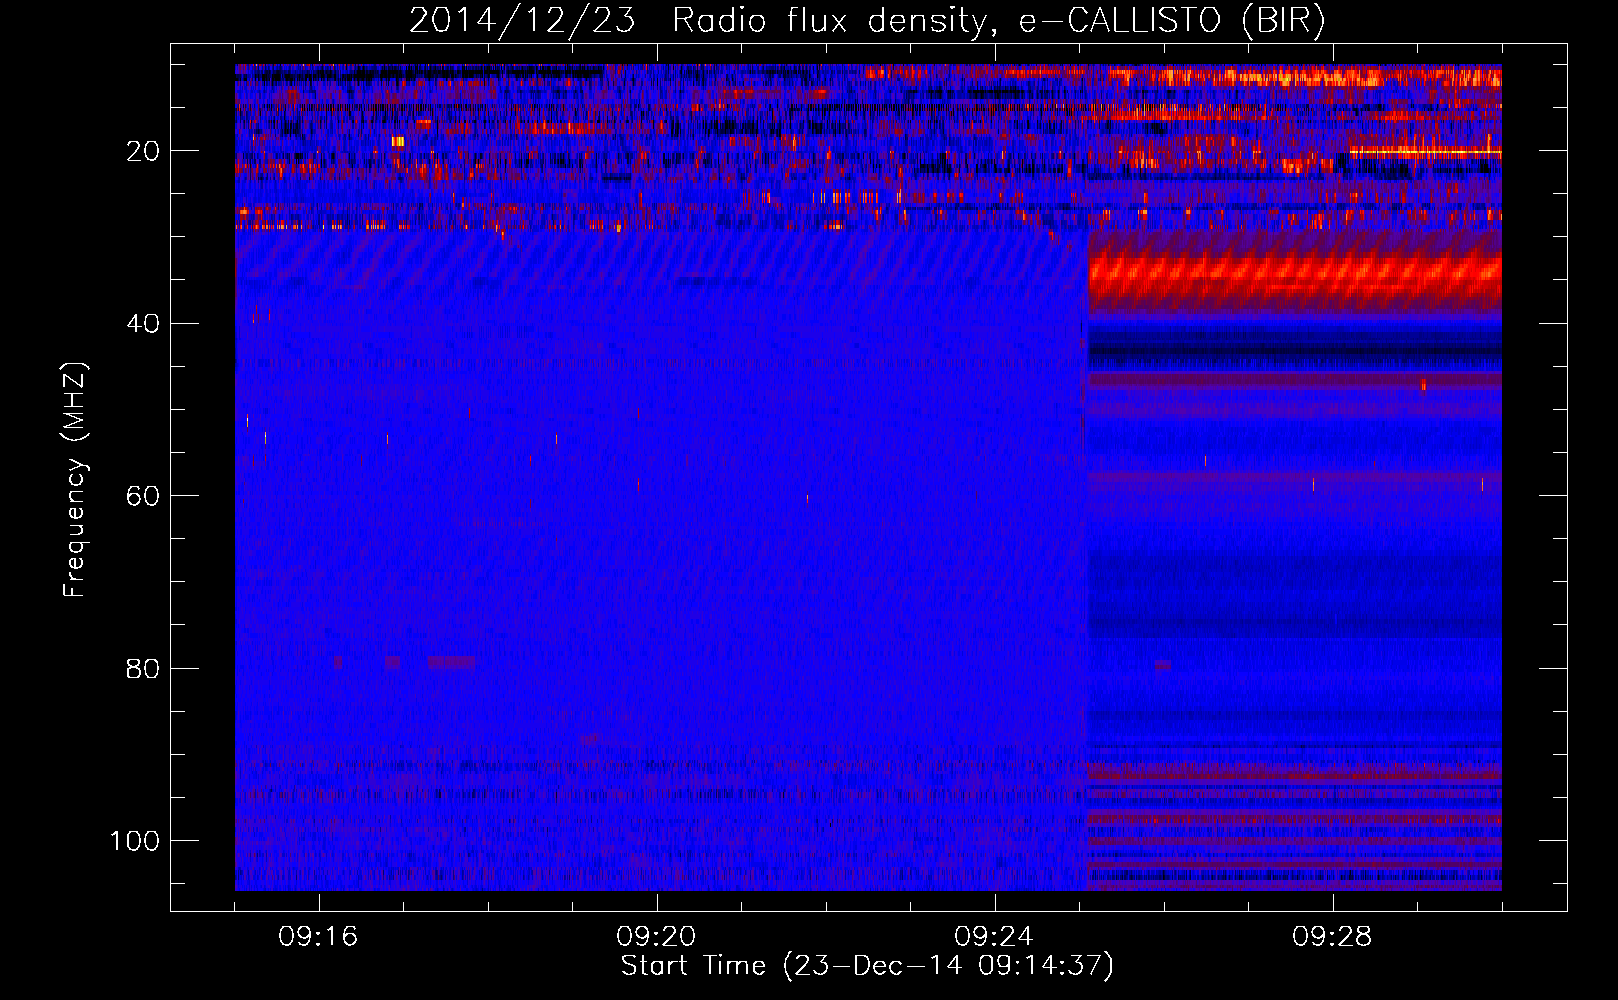Screen dimensions: 1618x1000
Task: Click the '09:20' time tick label
Action: tap(656, 937)
